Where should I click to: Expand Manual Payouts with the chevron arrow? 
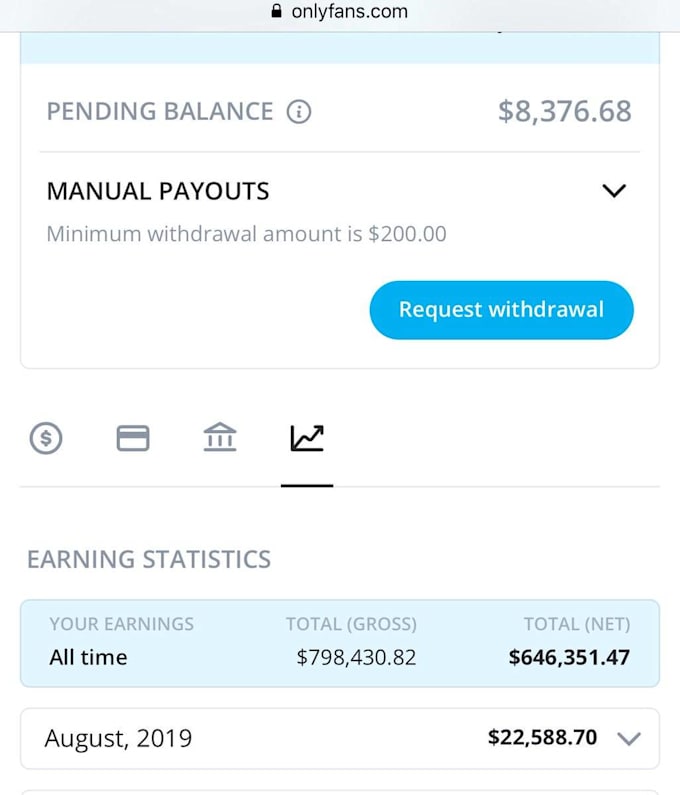(614, 191)
